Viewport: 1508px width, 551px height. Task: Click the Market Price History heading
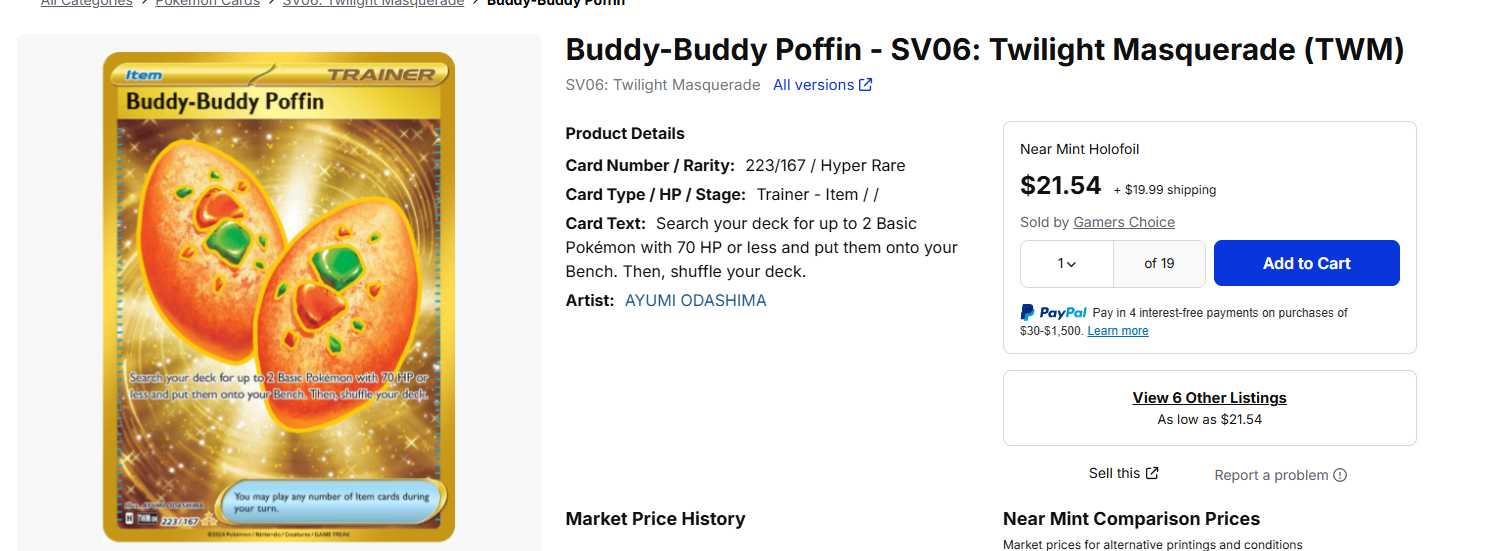coord(655,519)
